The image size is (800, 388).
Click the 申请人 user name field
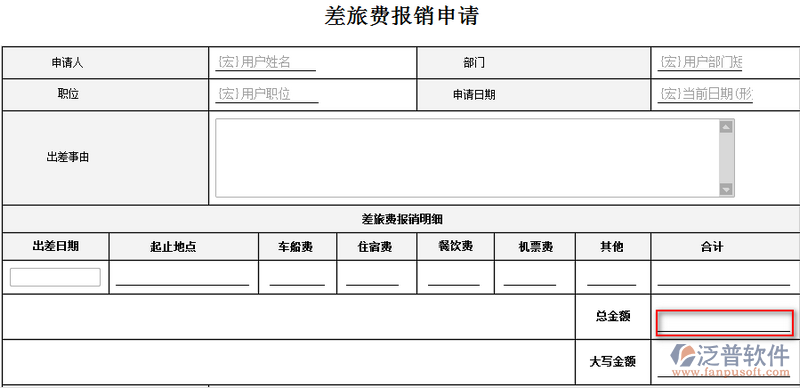(265, 63)
